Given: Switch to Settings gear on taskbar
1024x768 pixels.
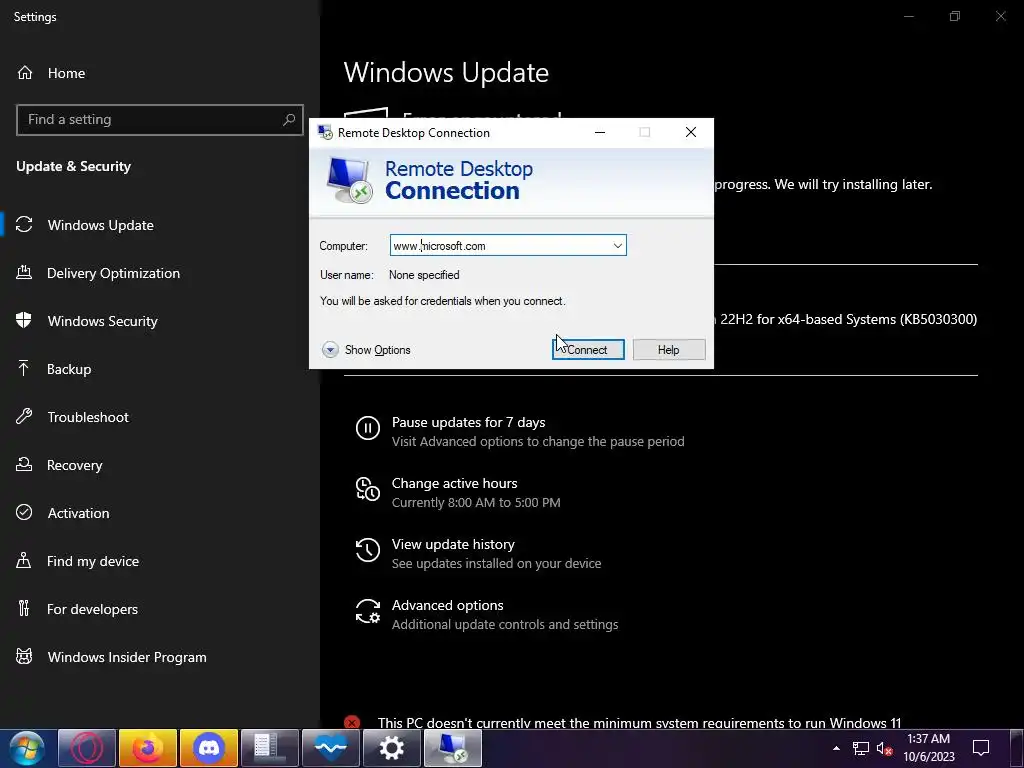Looking at the screenshot, I should (x=392, y=748).
